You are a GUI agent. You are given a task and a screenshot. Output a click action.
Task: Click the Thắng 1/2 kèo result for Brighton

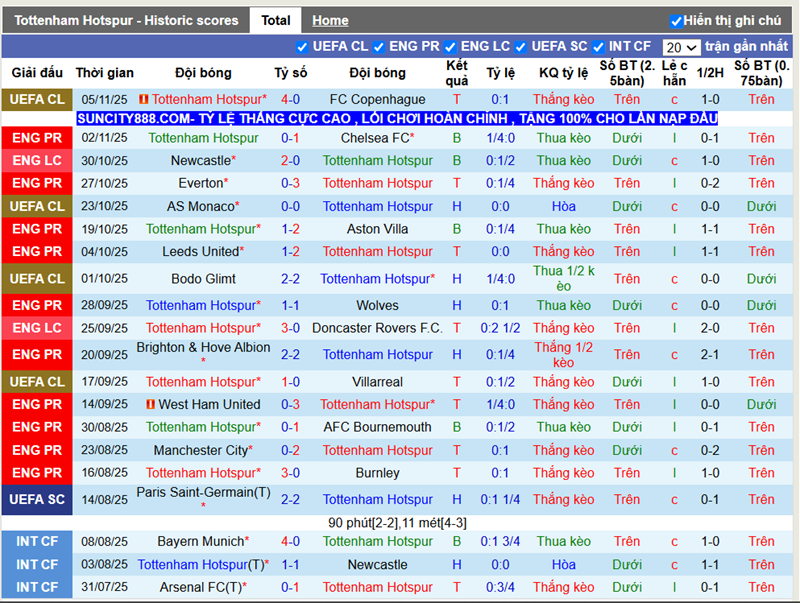coord(563,355)
